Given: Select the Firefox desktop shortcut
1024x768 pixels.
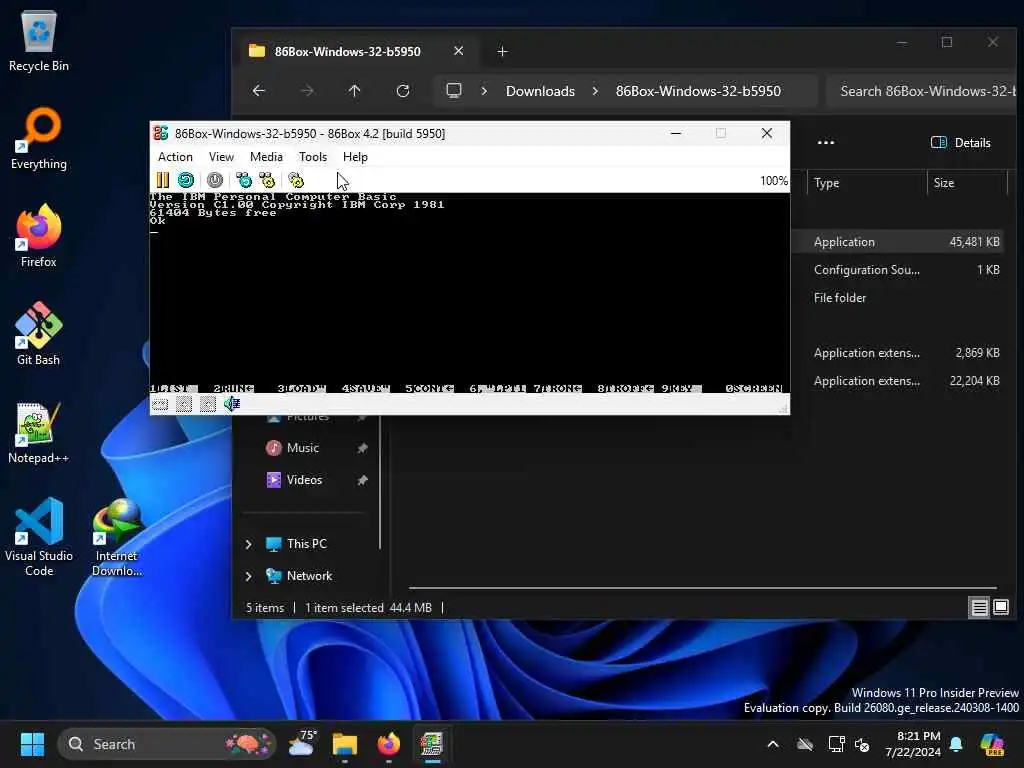Looking at the screenshot, I should click(x=39, y=236).
